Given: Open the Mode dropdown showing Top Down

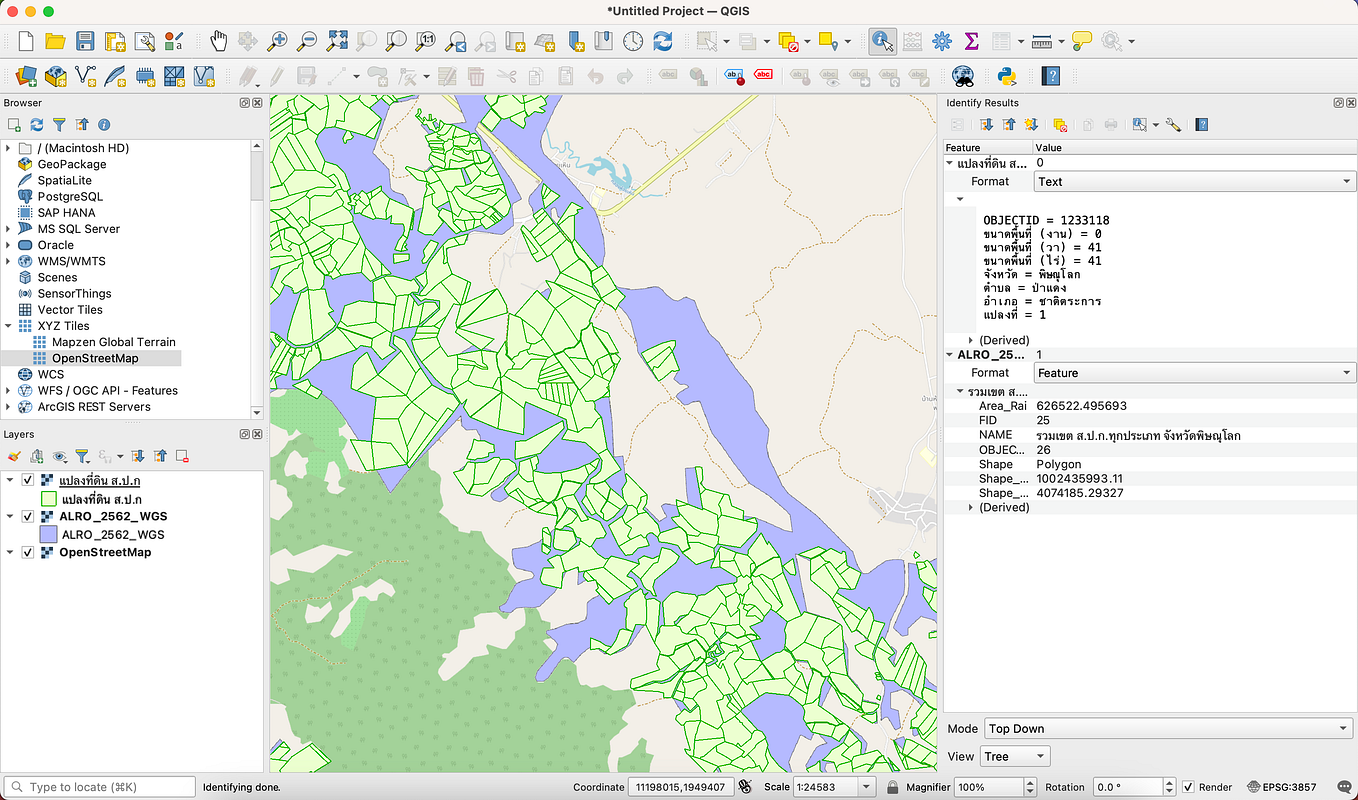Looking at the screenshot, I should click(x=1168, y=728).
